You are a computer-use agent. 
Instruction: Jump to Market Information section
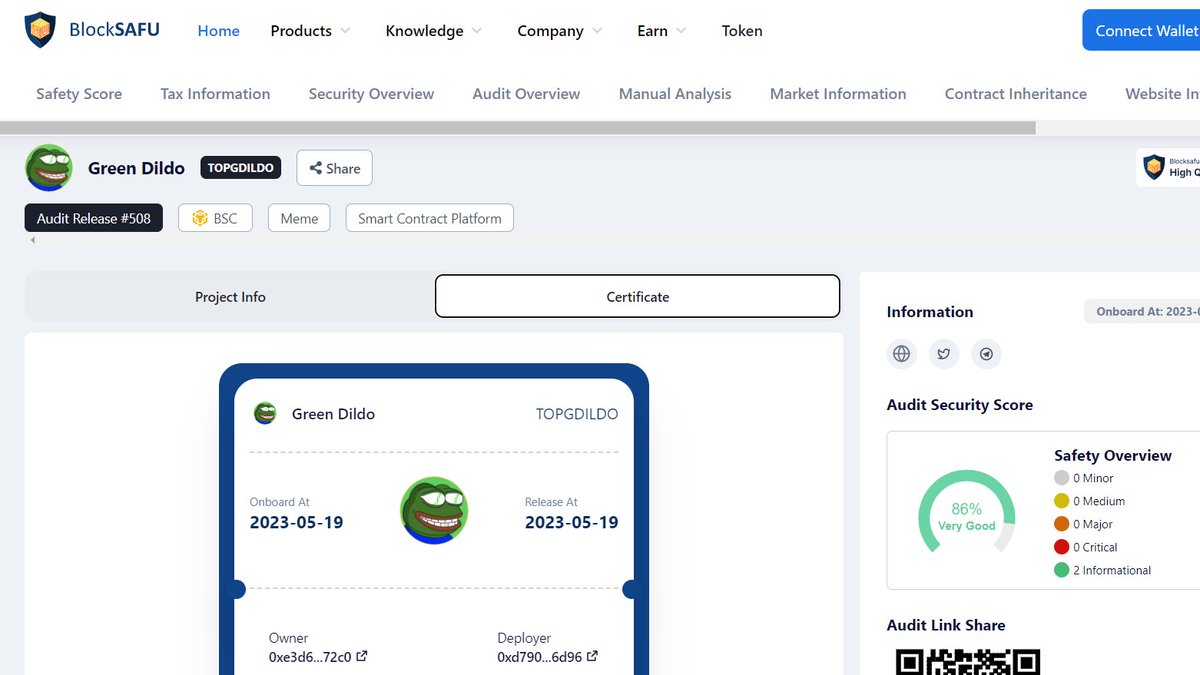click(x=838, y=94)
